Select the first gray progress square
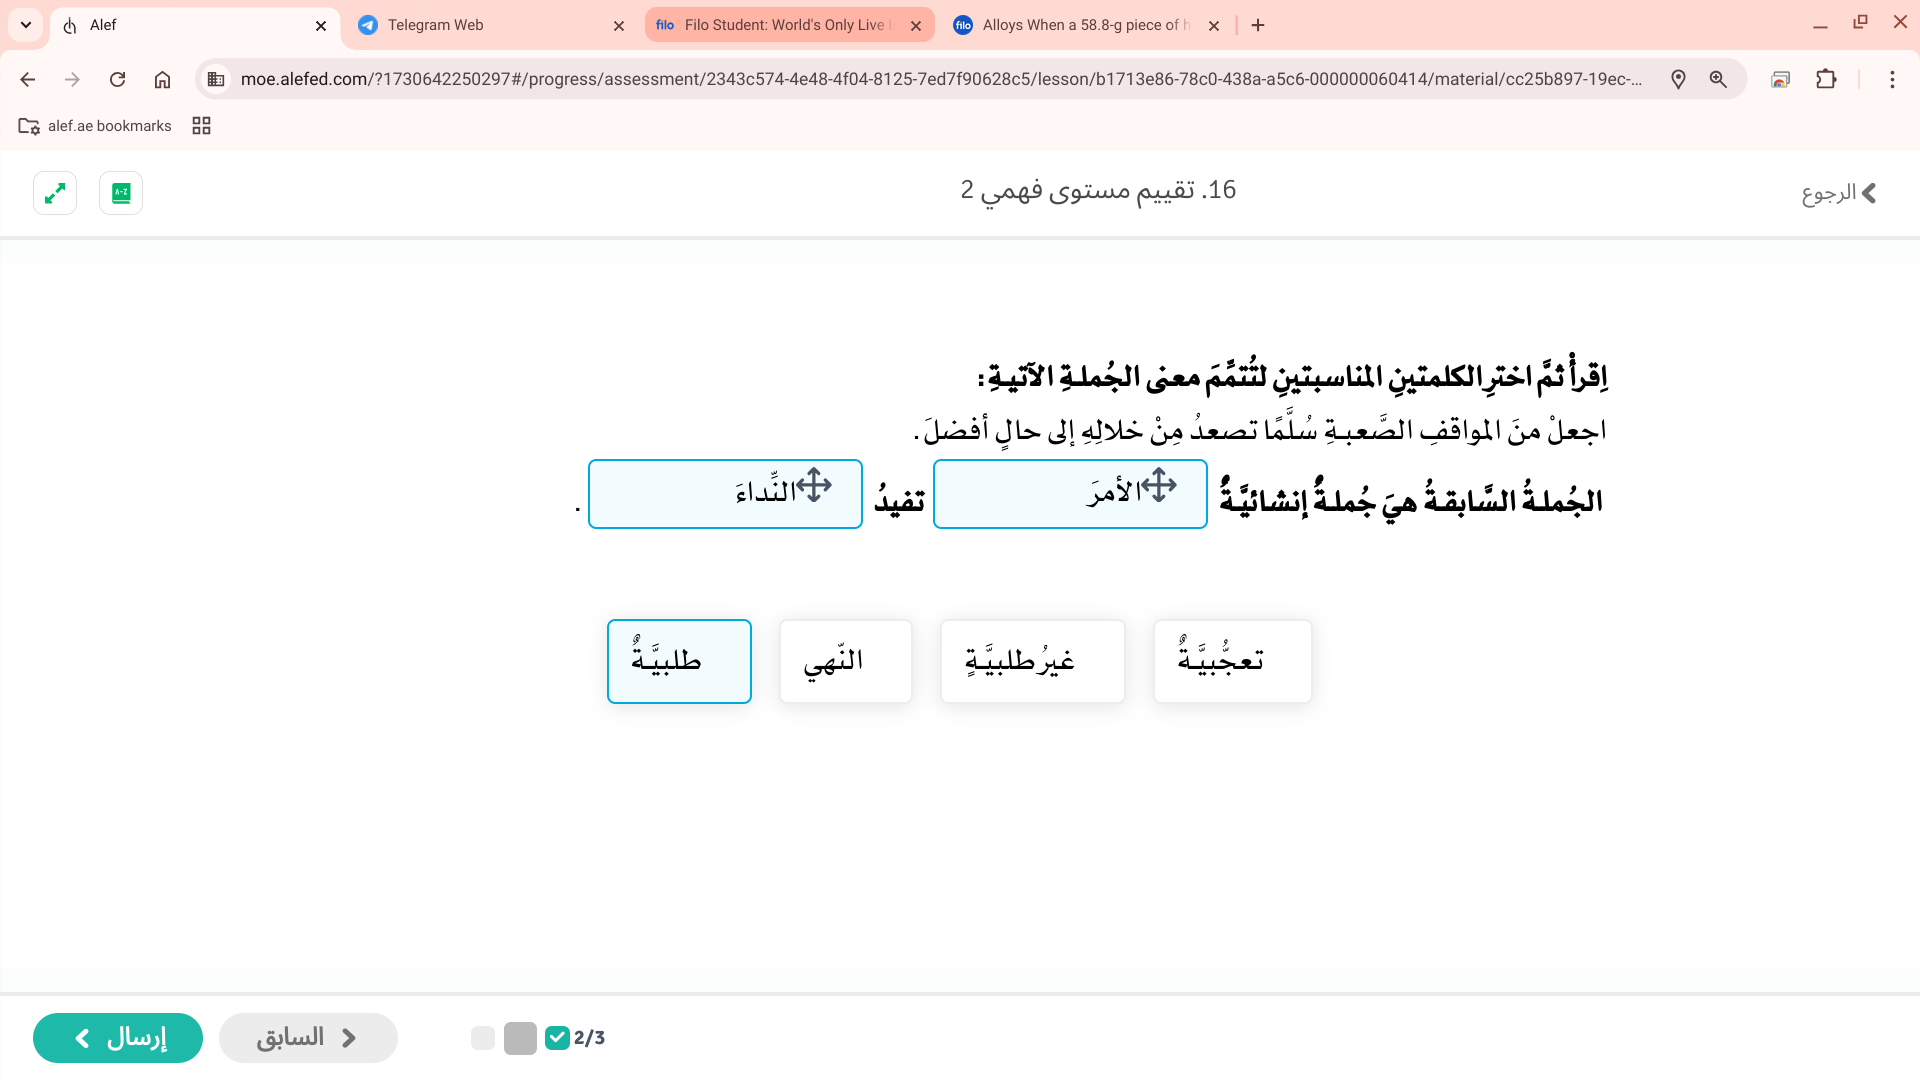The image size is (1920, 1080). pyautogui.click(x=484, y=1038)
